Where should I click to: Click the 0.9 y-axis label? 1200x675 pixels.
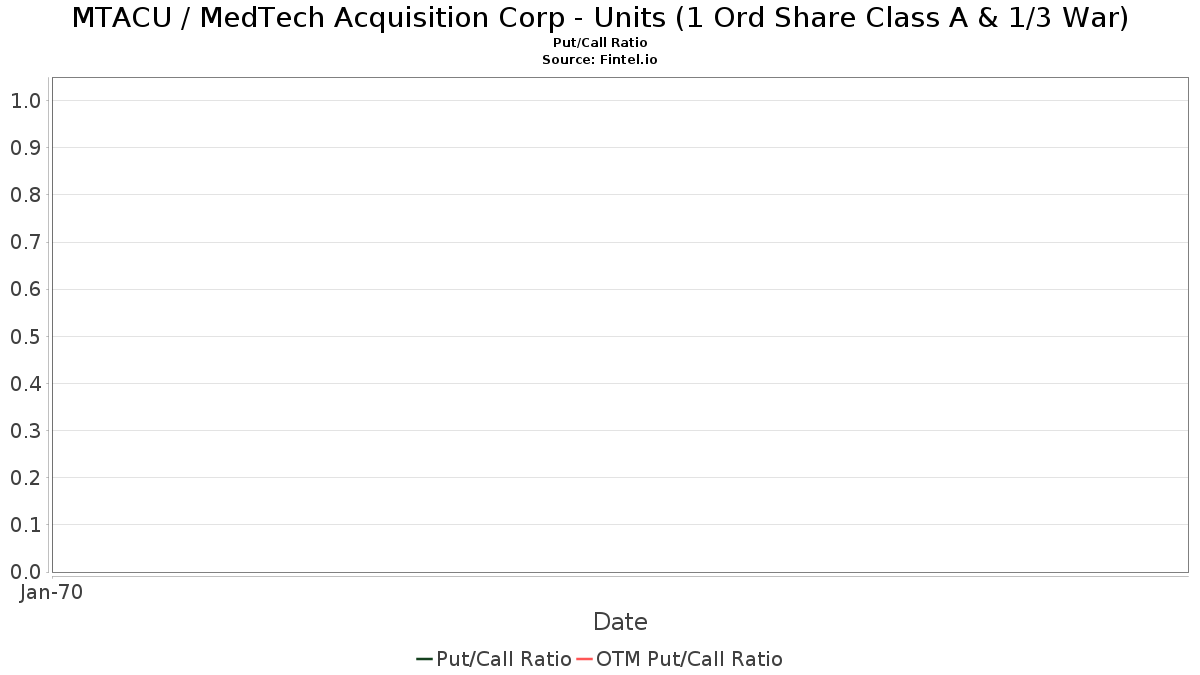pyautogui.click(x=25, y=147)
